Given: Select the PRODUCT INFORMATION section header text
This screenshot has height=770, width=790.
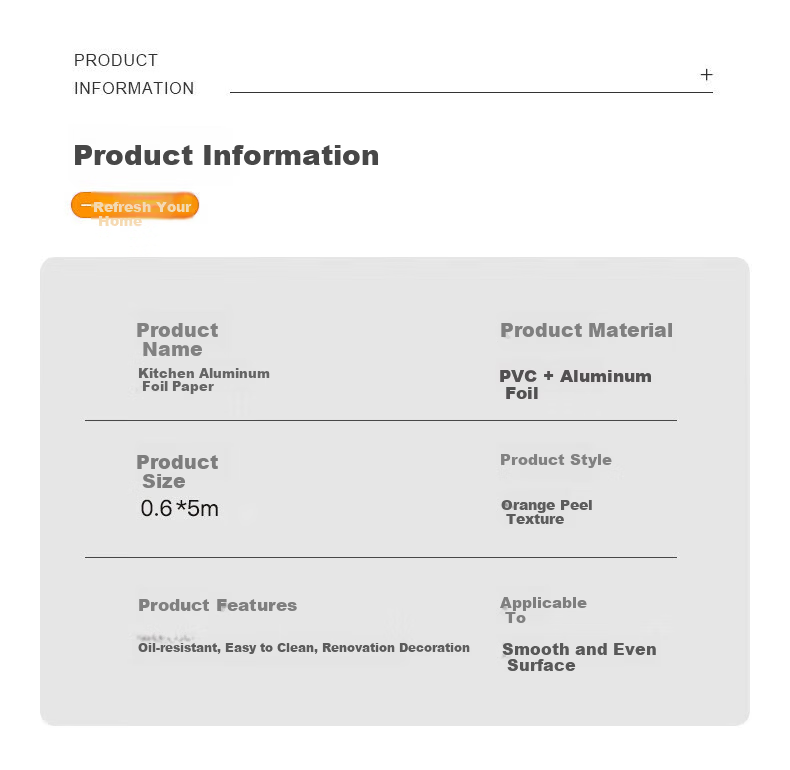Looking at the screenshot, I should coord(134,74).
